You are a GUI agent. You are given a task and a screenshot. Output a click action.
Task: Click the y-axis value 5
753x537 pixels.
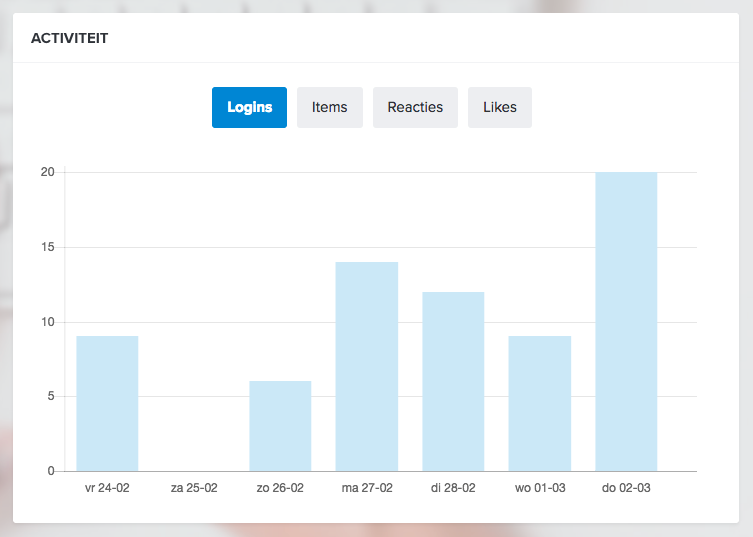(x=51, y=396)
